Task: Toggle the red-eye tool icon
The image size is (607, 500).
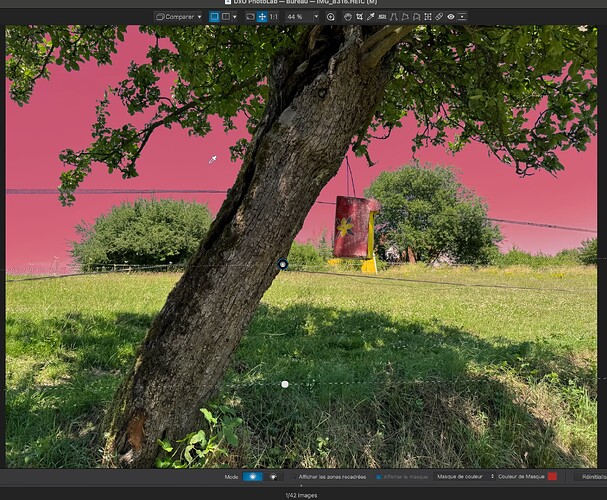Action: [x=451, y=17]
